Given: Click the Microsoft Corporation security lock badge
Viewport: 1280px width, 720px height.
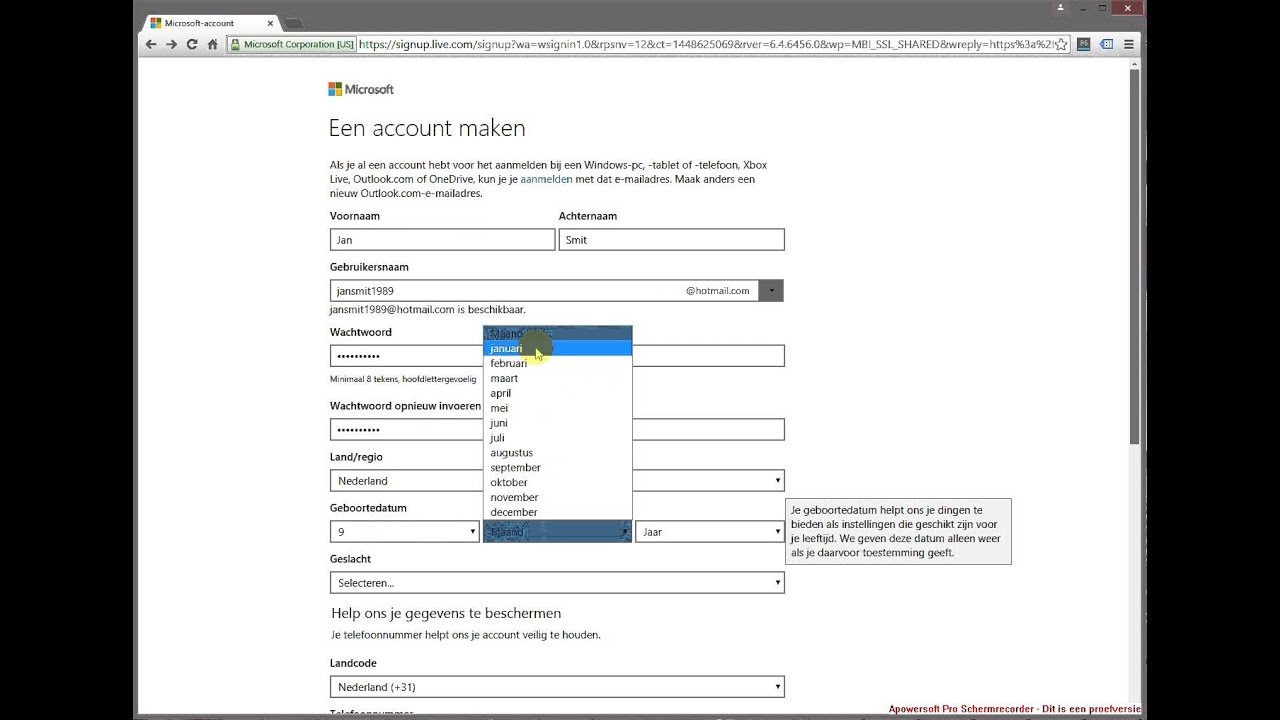Looking at the screenshot, I should pos(291,44).
